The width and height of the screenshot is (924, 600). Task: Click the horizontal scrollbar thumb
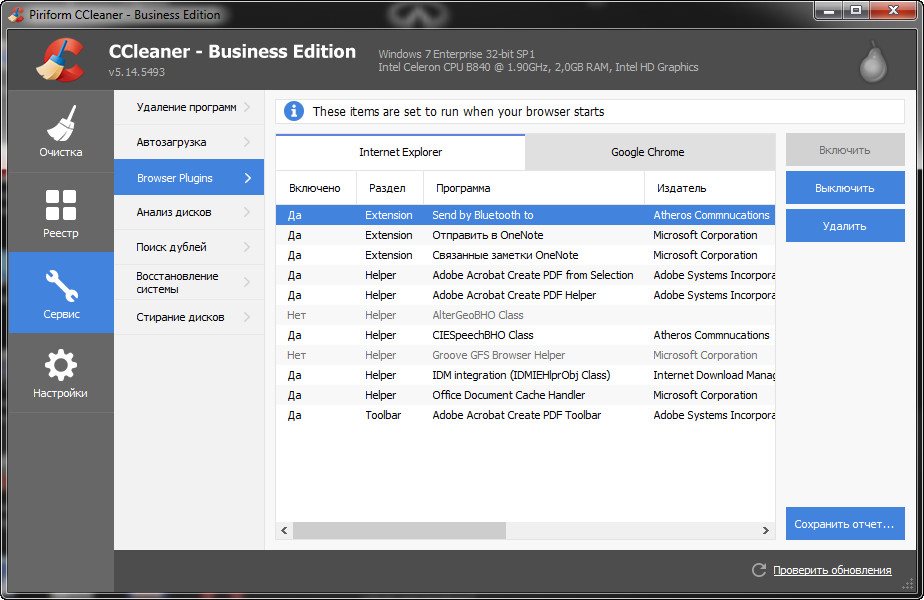(400, 530)
